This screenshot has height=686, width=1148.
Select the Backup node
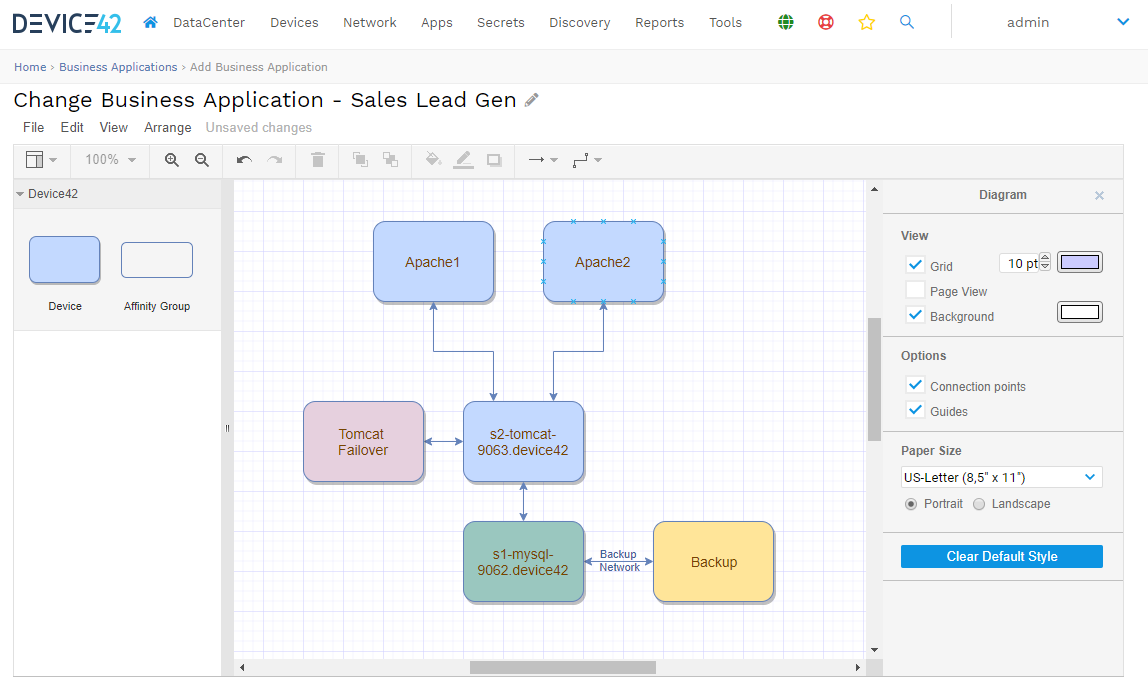[714, 562]
